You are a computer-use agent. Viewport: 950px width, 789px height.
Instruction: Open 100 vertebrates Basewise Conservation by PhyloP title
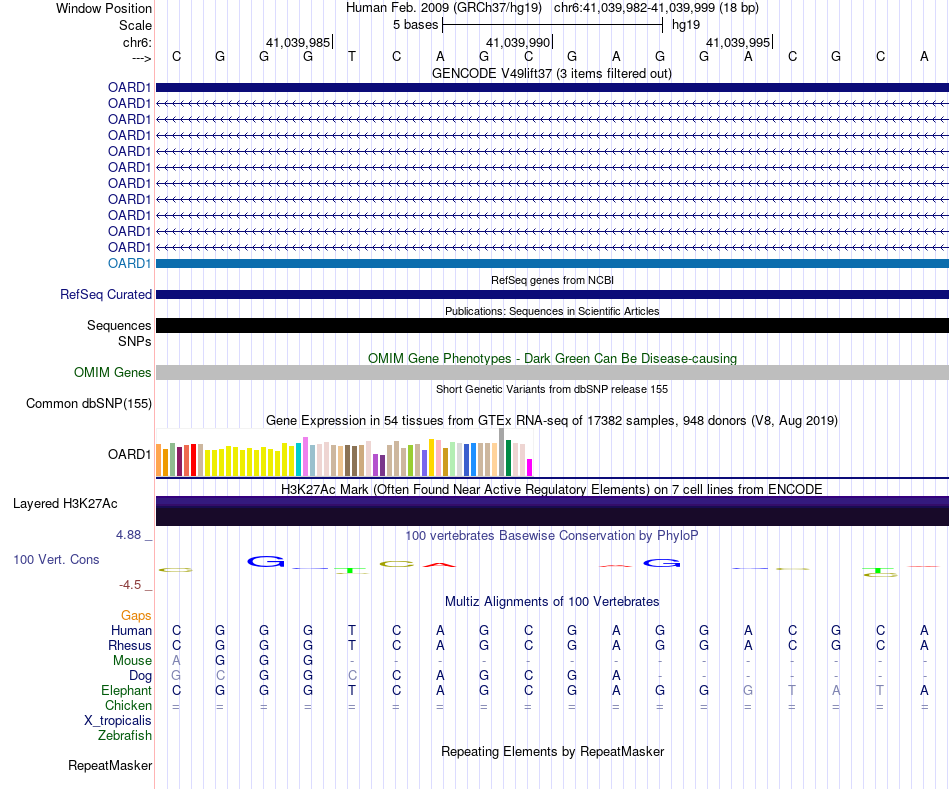pos(552,536)
